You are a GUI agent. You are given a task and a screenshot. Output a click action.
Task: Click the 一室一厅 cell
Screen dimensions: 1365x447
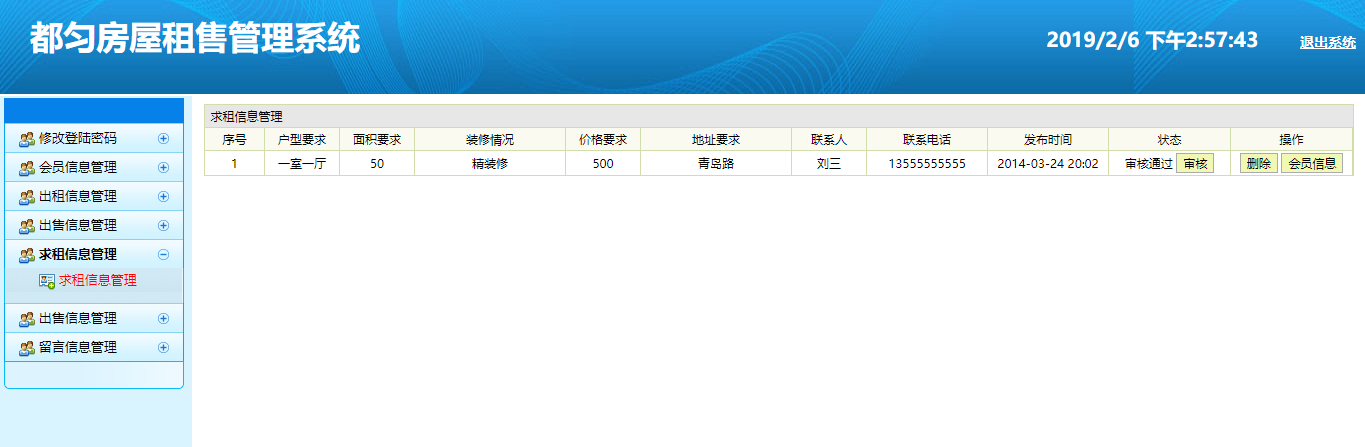(302, 163)
